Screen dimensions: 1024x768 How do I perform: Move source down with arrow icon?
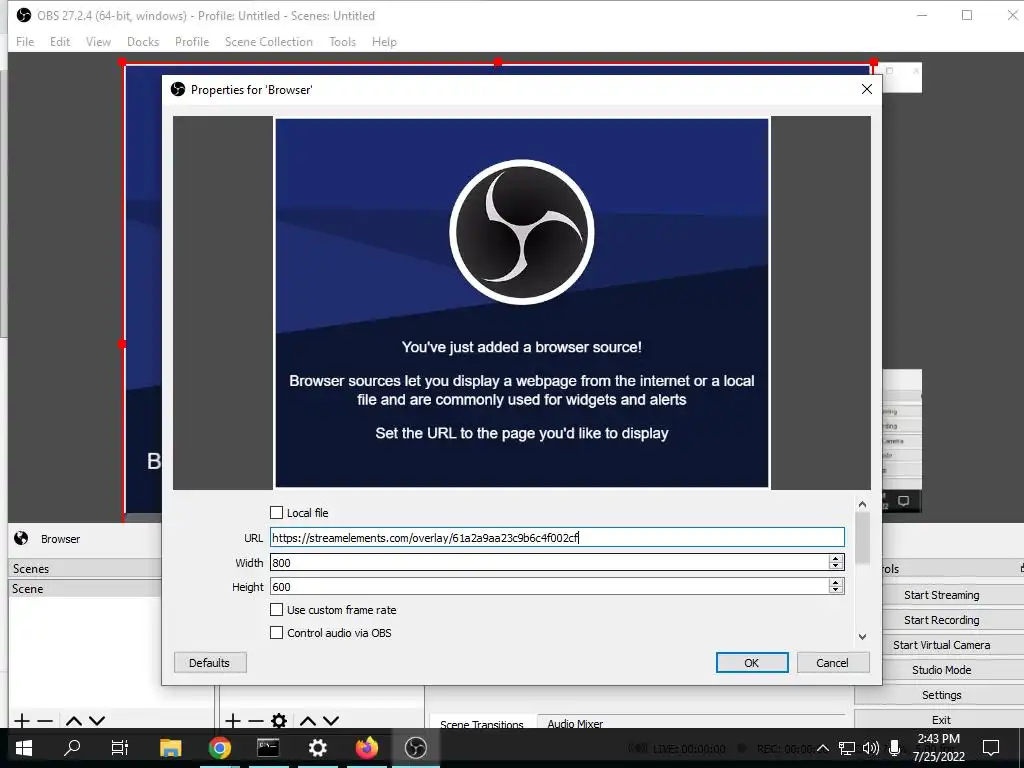(331, 721)
